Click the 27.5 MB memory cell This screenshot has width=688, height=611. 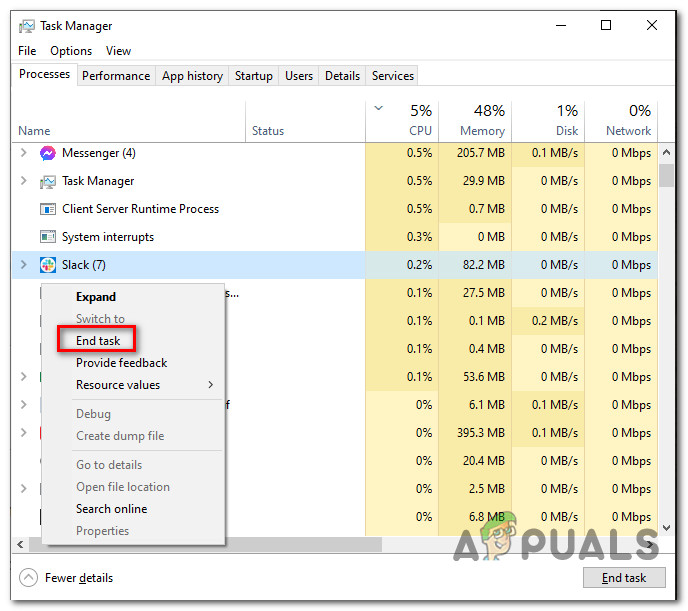point(475,293)
